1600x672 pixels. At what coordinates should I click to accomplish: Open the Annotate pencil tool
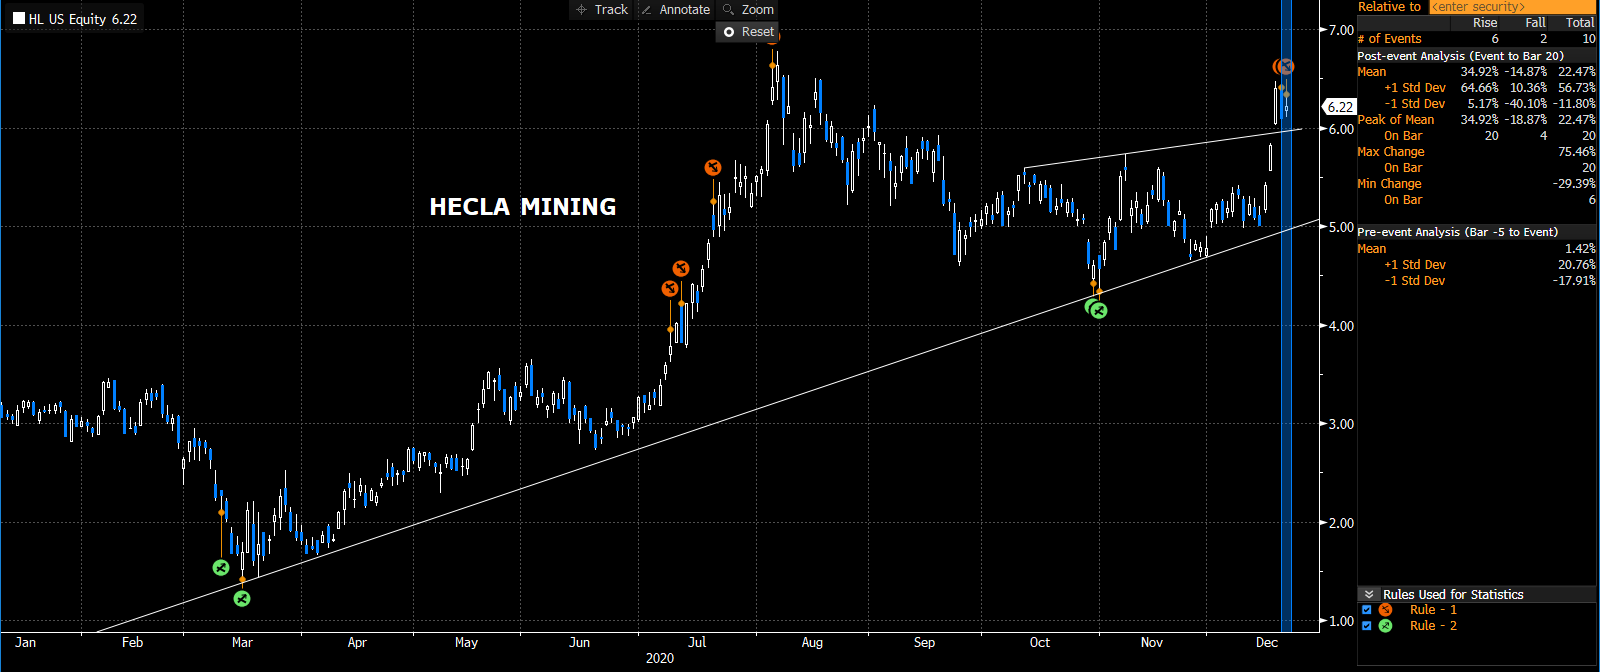tap(675, 9)
